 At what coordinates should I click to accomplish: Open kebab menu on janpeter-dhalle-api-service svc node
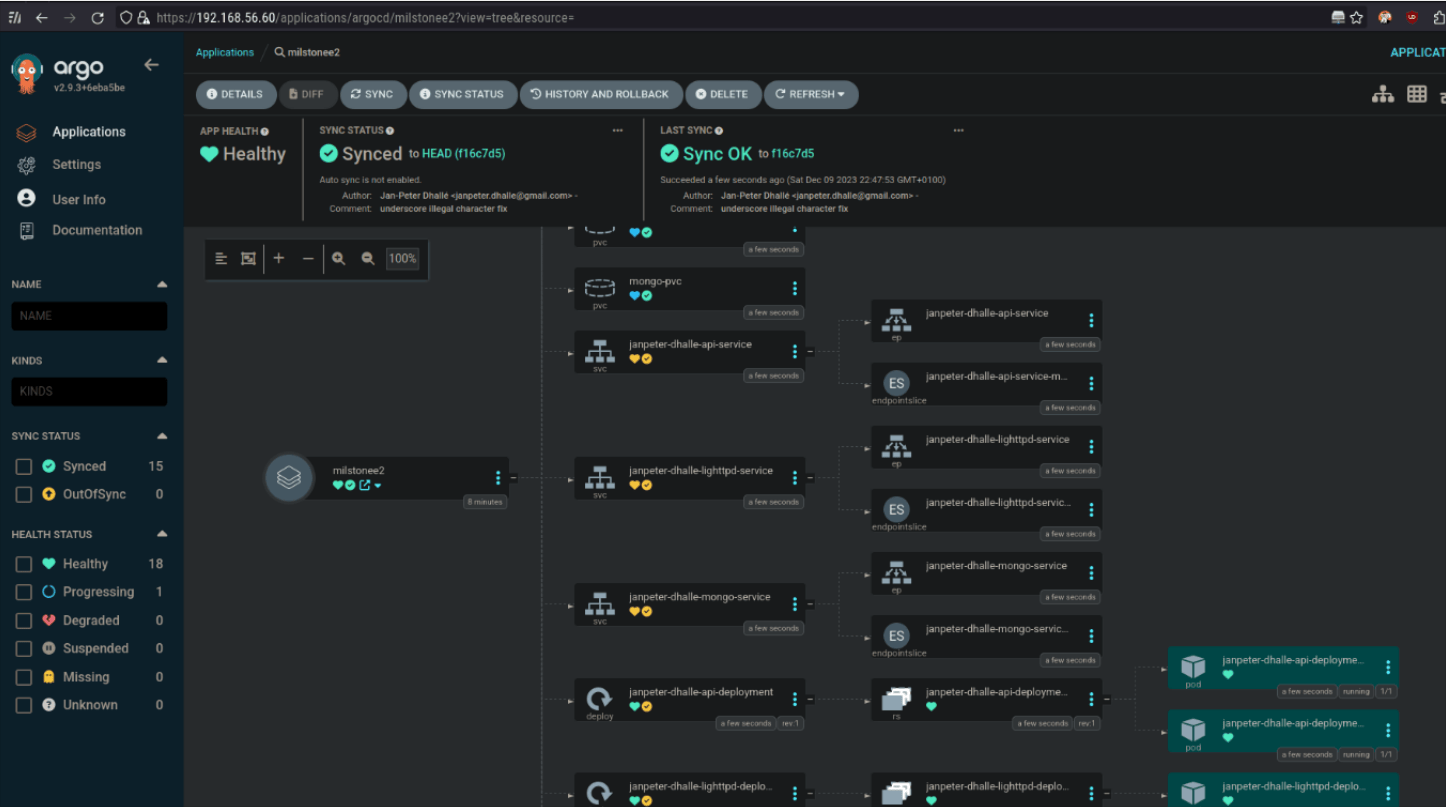coord(795,351)
